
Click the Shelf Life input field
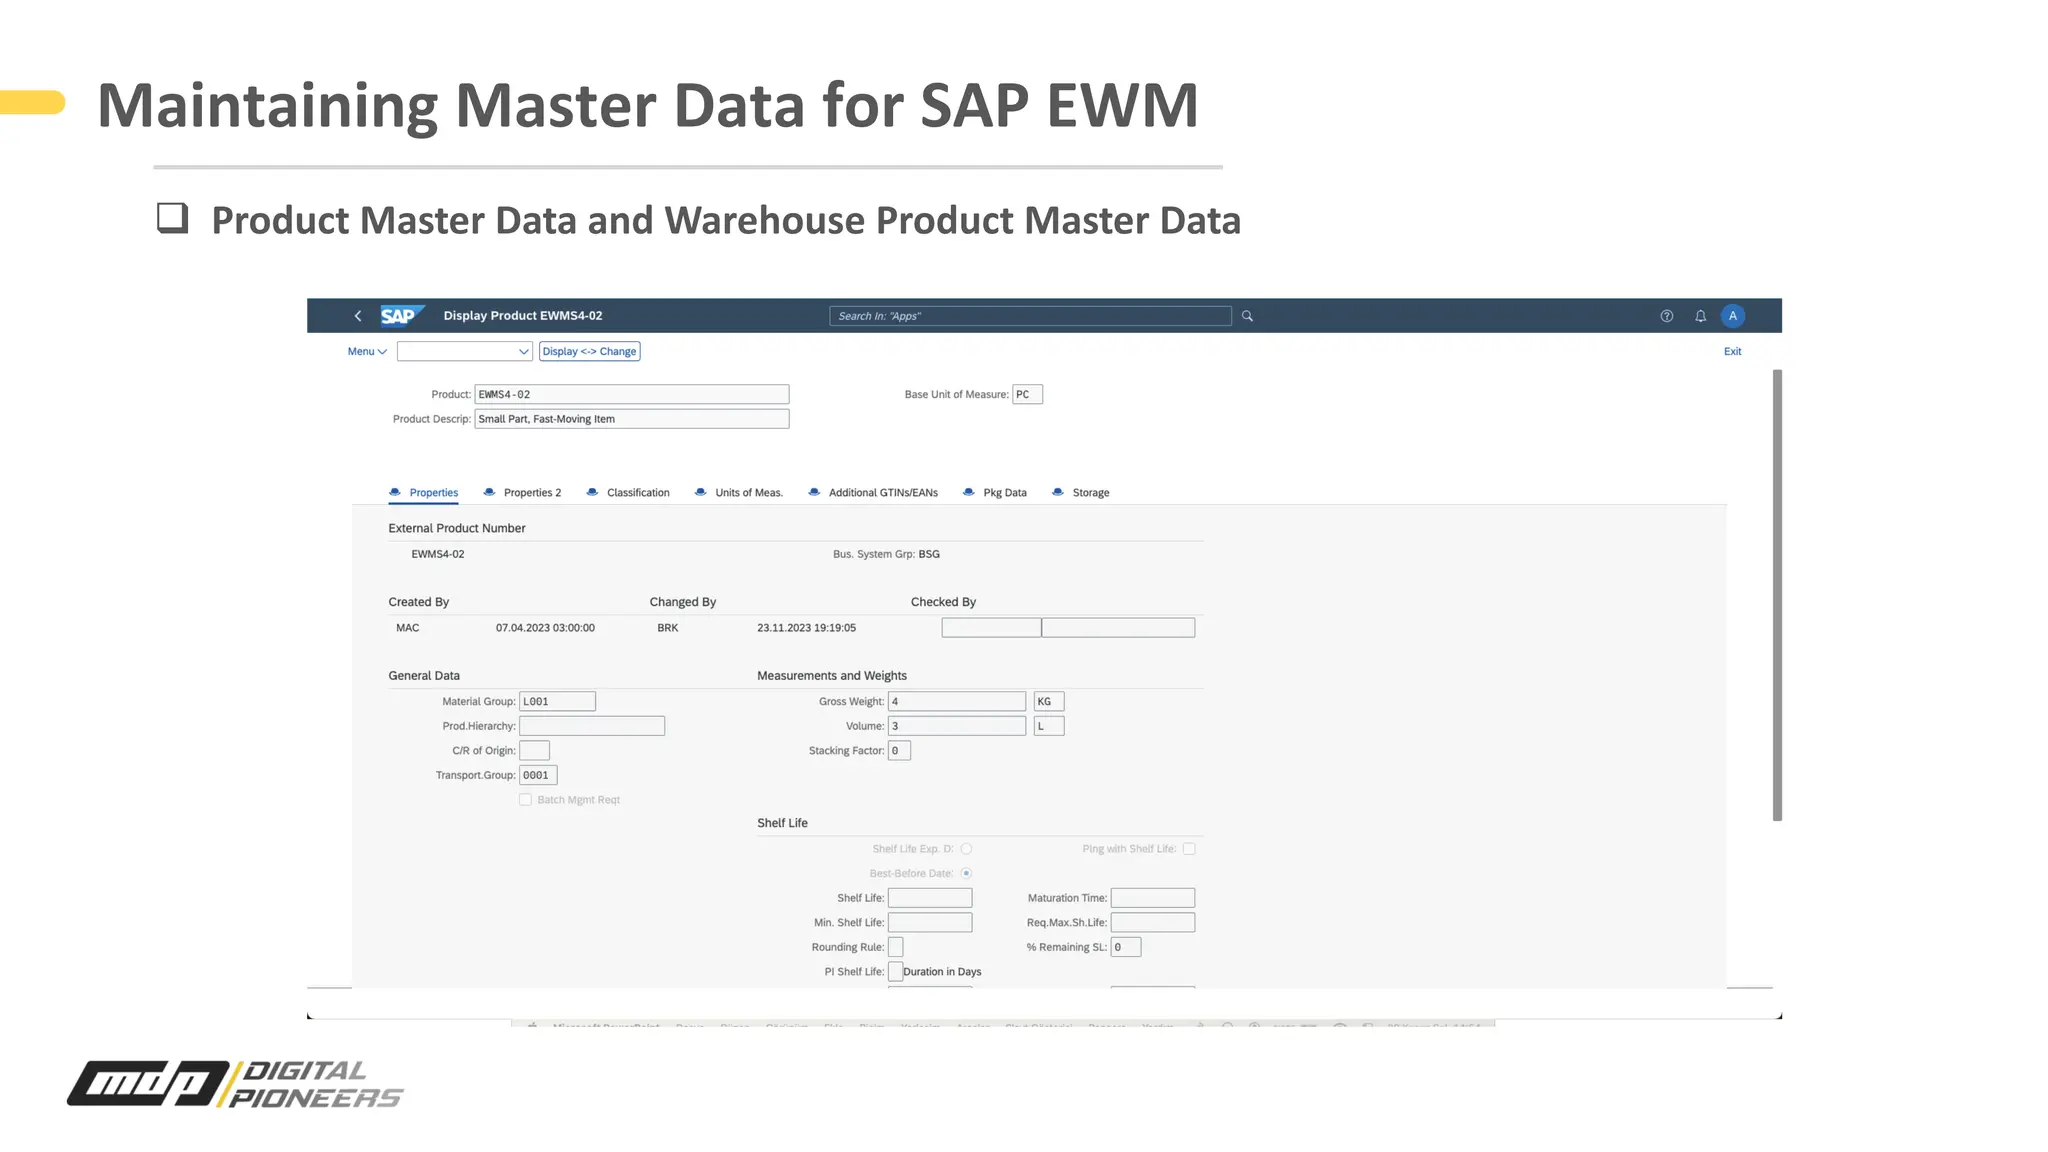coord(930,899)
